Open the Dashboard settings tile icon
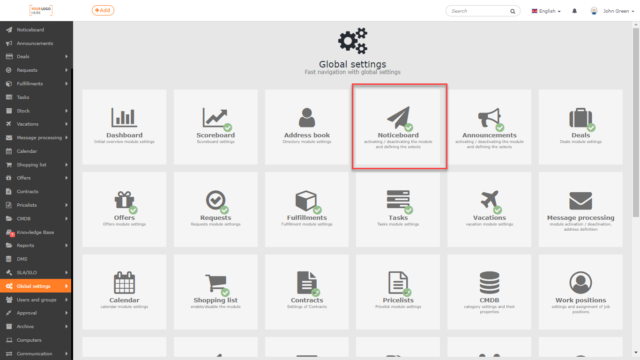Screen dimensions: 640x360 124,118
